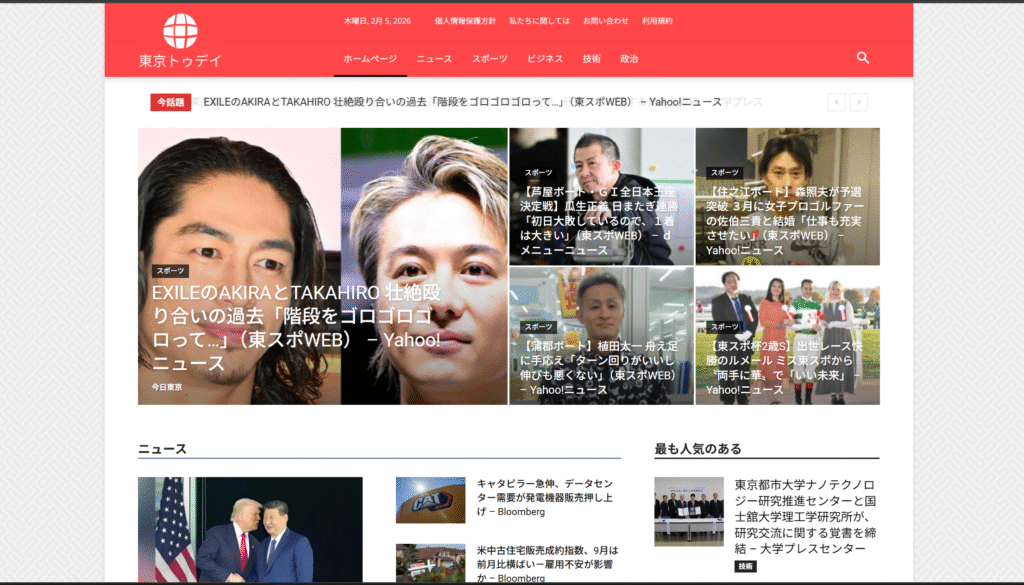Click スポーツ tag on EXILE featured article
1024x585 pixels.
tap(170, 271)
